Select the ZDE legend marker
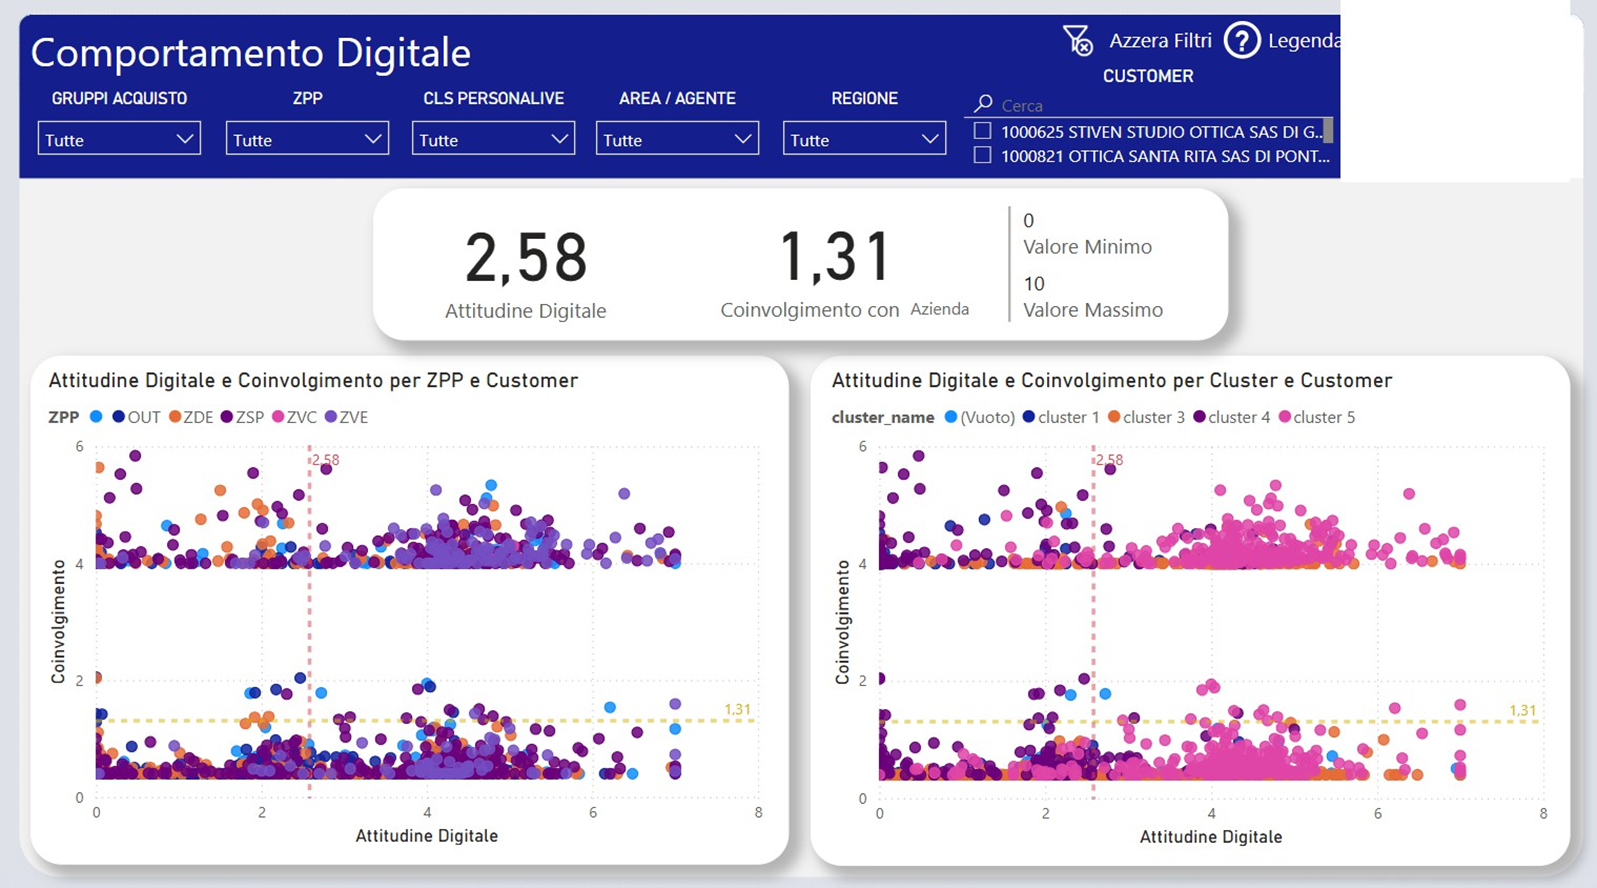1597x888 pixels. [175, 417]
